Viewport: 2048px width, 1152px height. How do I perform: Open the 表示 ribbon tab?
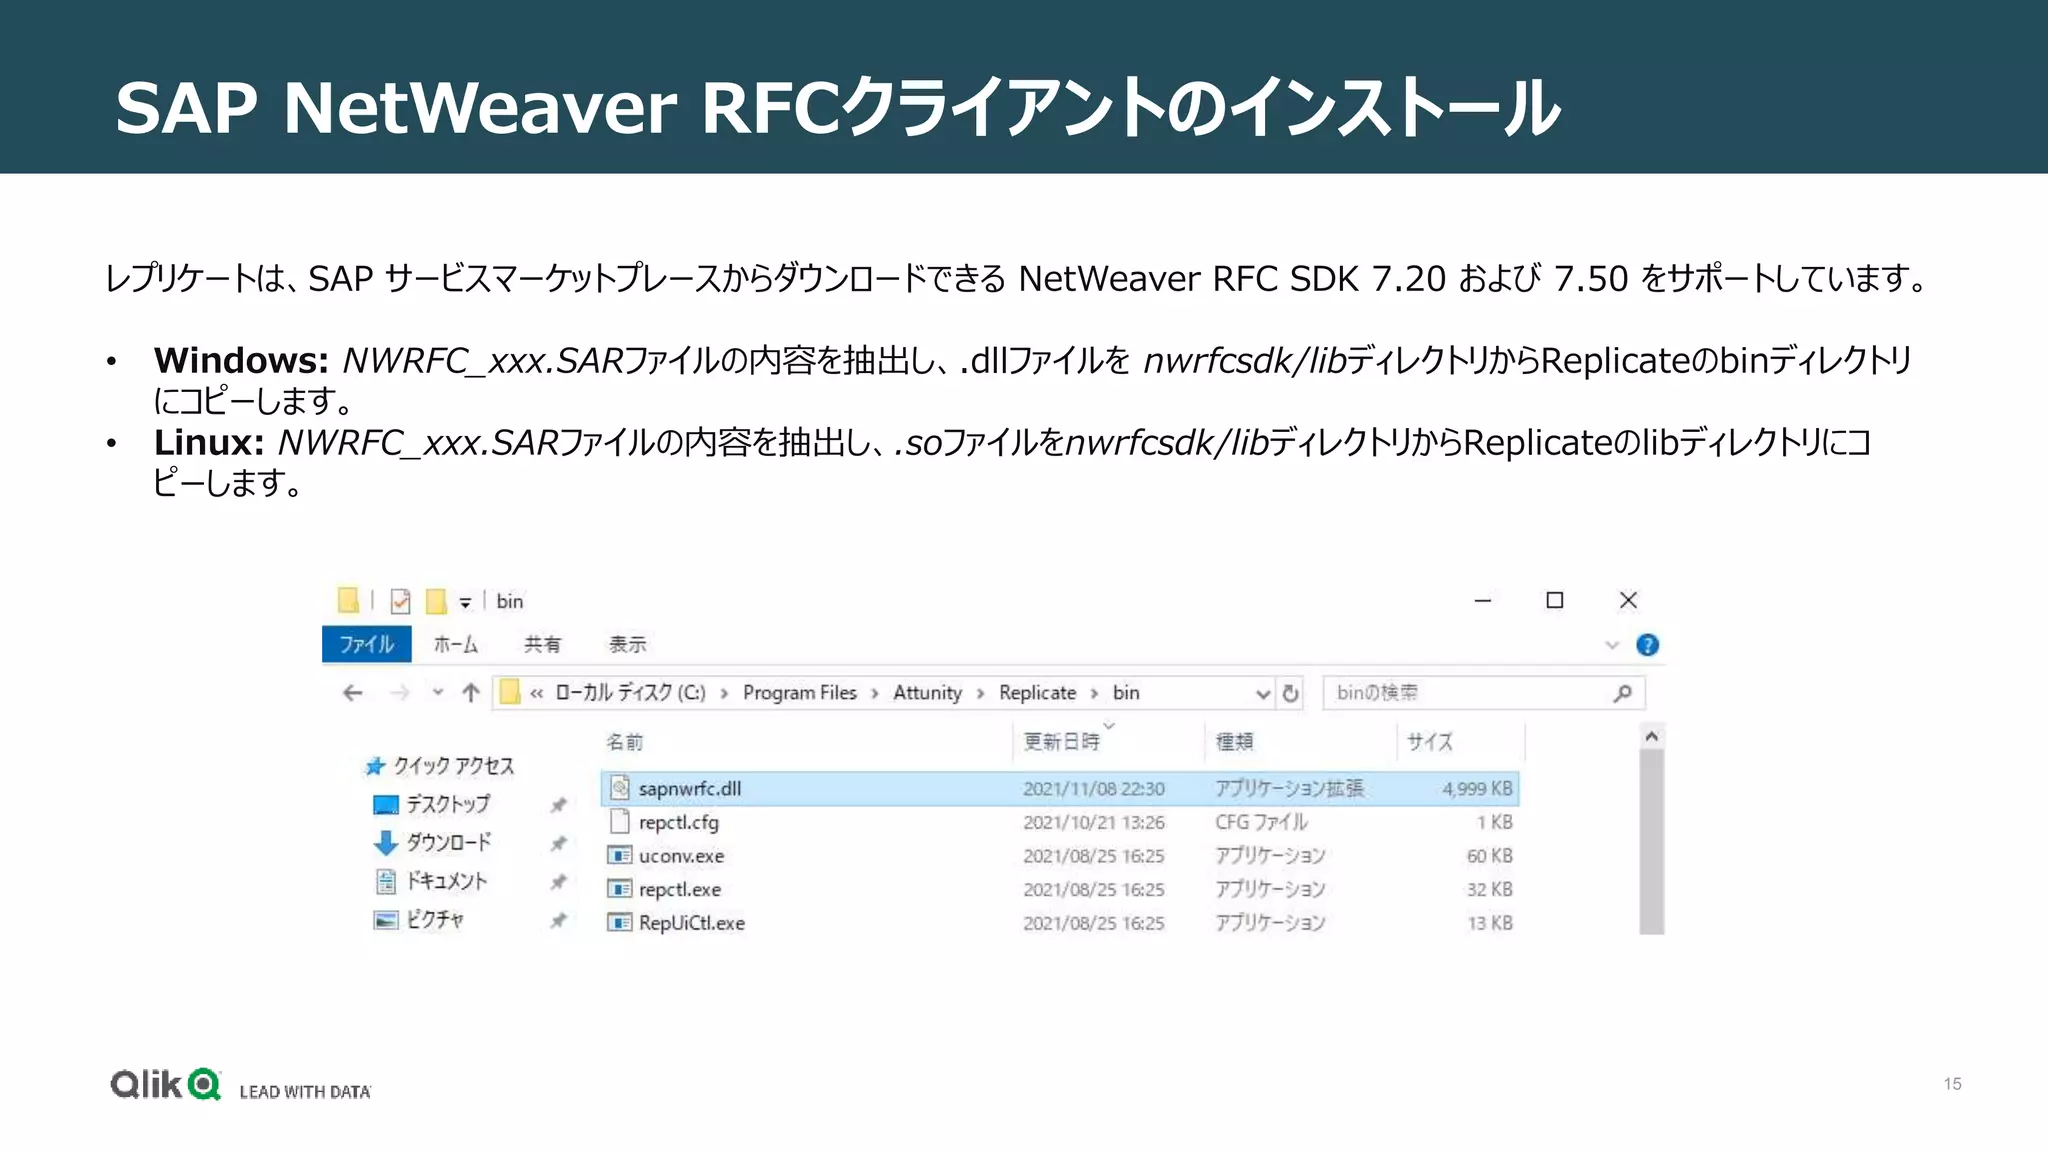click(628, 644)
